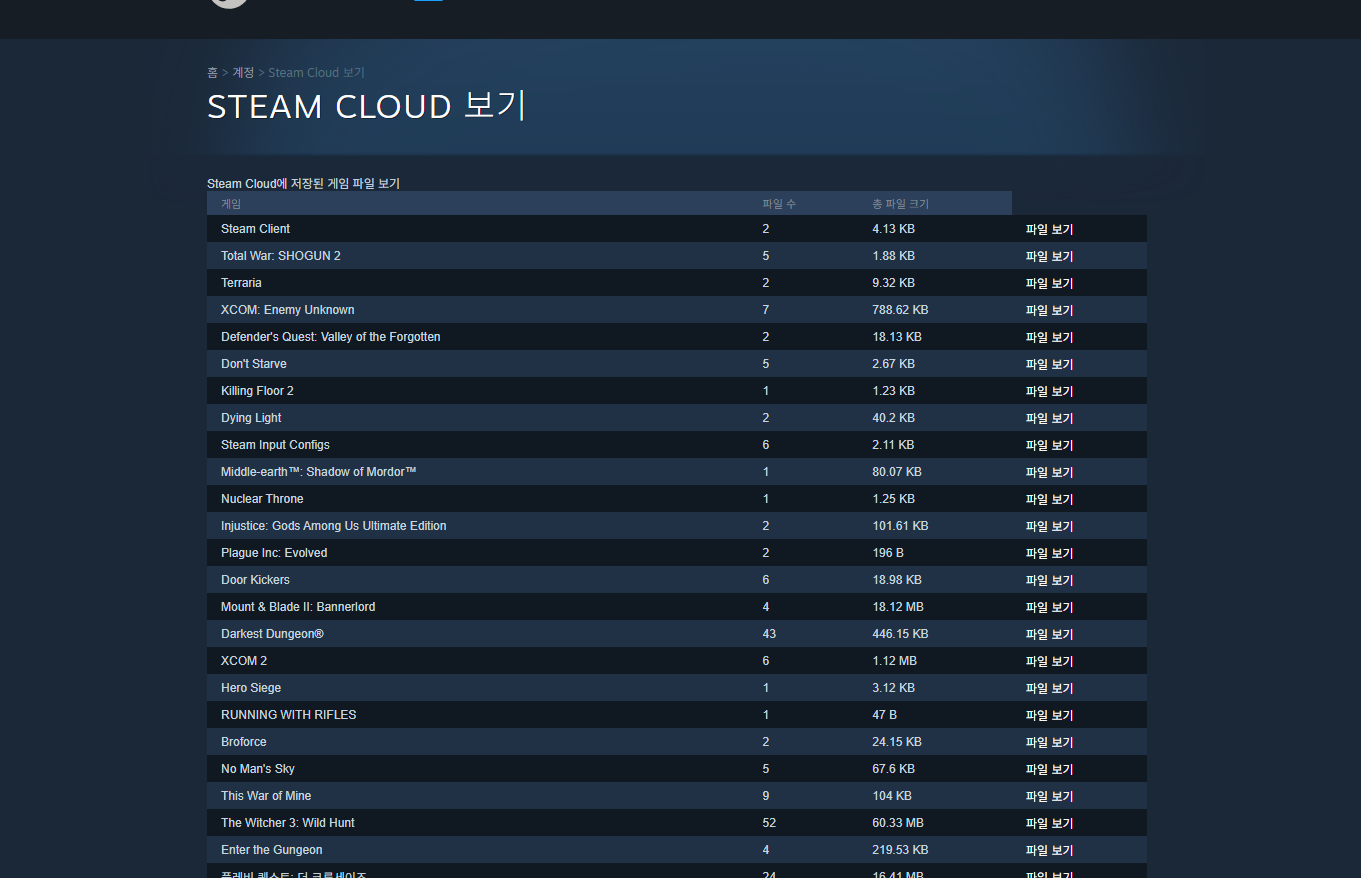View files for Steam Client

coord(1049,229)
